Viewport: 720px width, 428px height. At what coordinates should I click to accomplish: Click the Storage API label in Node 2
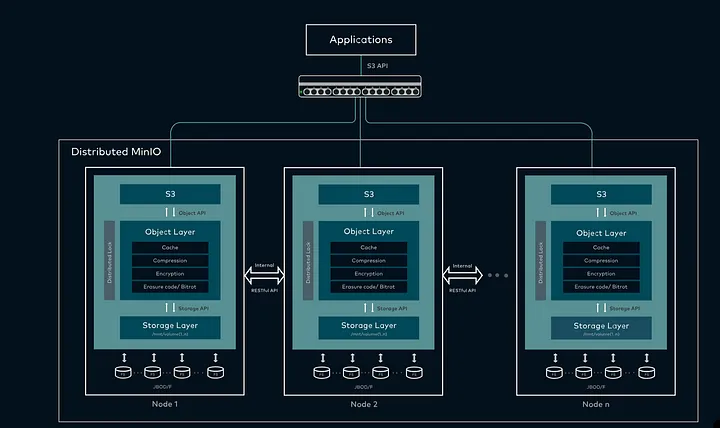(392, 309)
